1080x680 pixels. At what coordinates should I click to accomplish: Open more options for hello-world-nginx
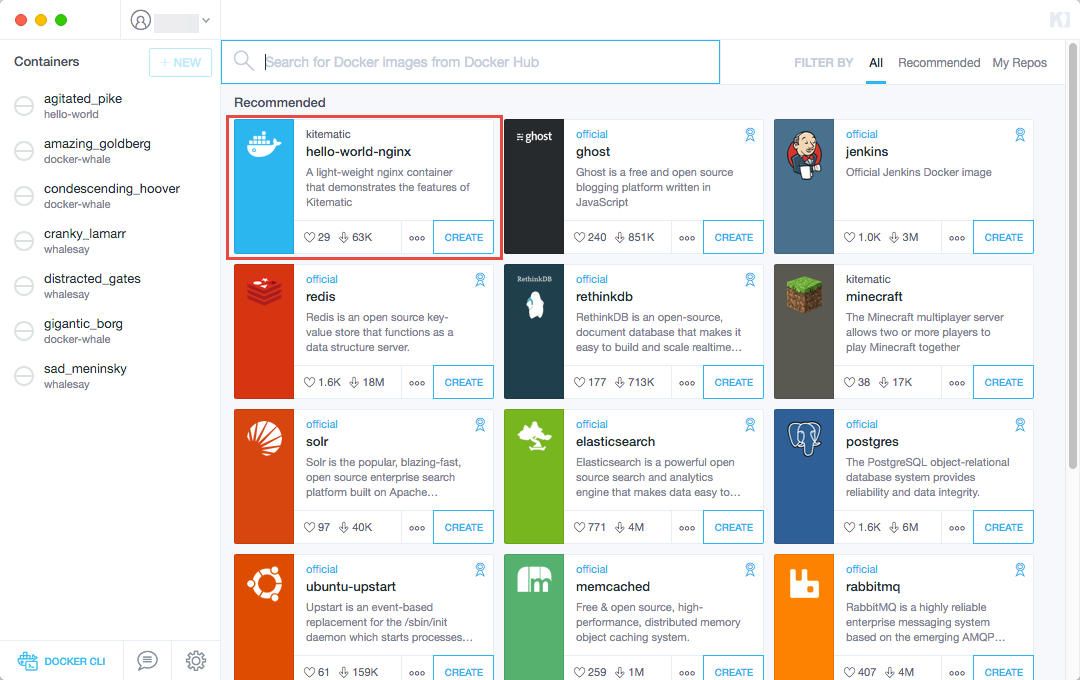[x=417, y=238]
